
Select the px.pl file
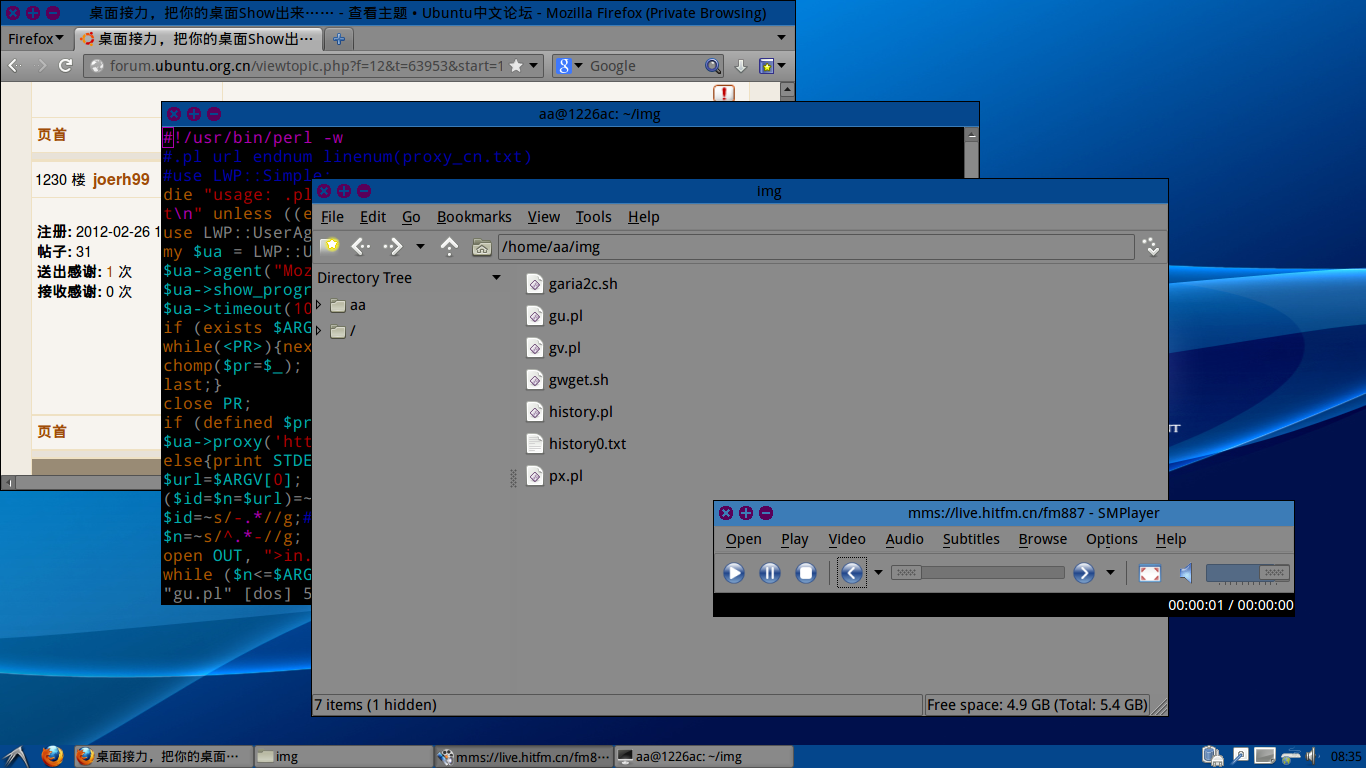click(x=554, y=476)
